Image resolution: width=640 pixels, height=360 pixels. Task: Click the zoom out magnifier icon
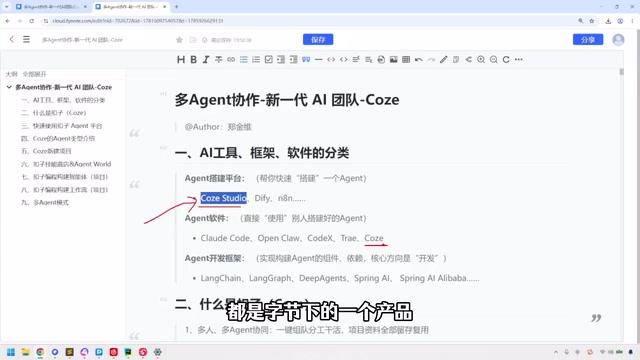click(493, 60)
